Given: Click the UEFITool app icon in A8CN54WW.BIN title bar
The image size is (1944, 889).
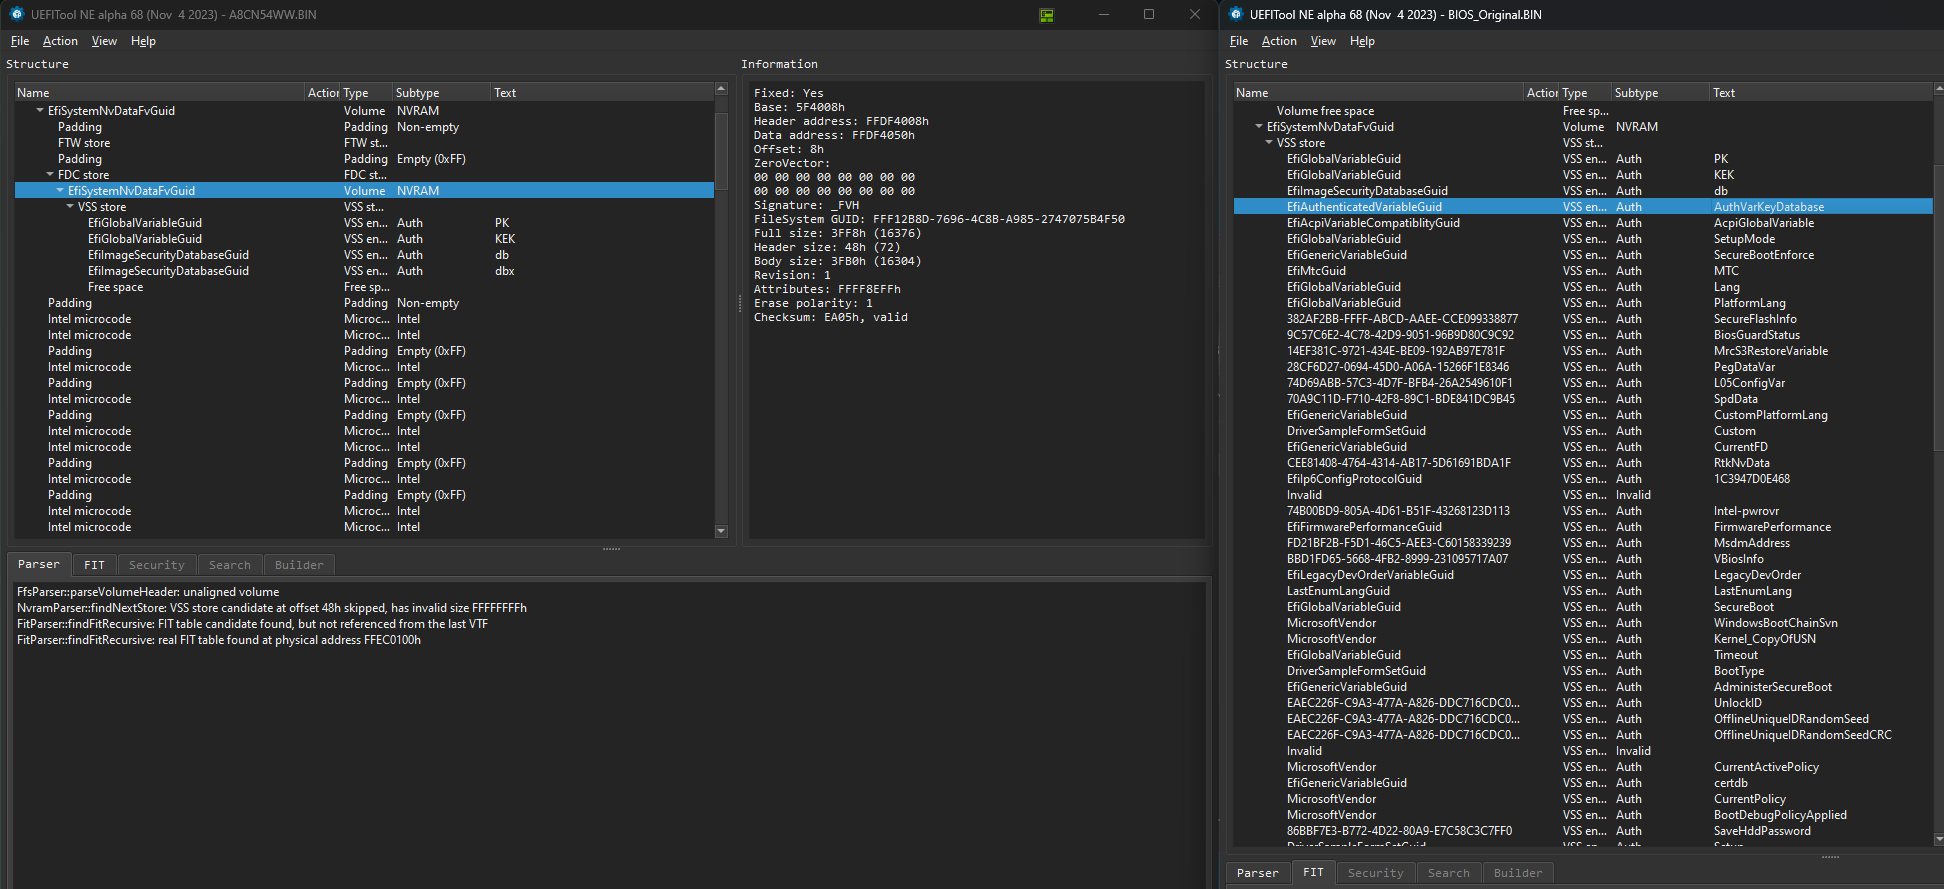Looking at the screenshot, I should 16,14.
